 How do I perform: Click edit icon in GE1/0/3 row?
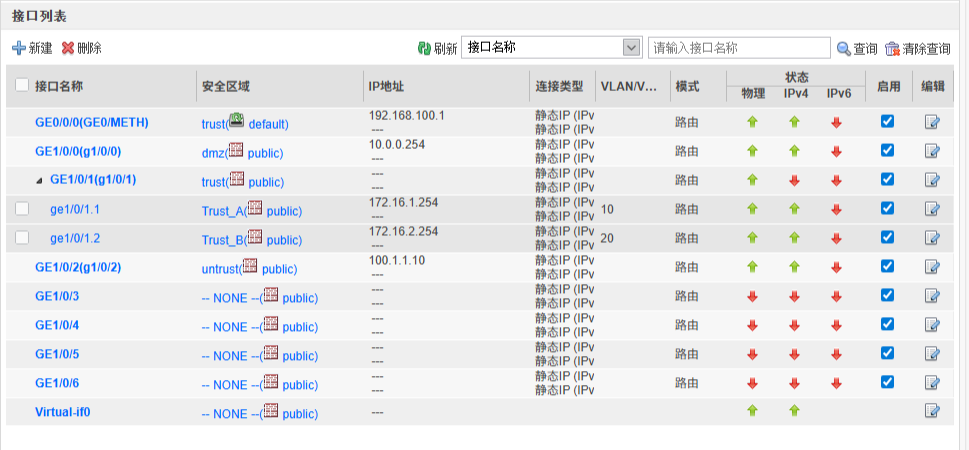pyautogui.click(x=932, y=295)
